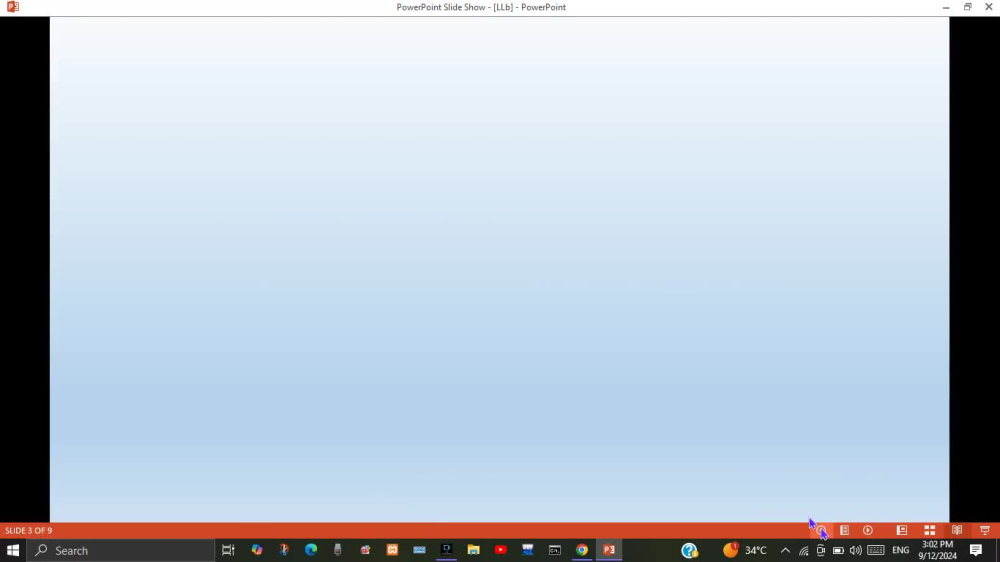Click the PowerPoint taskbar icon
Viewport: 1000px width, 562px height.
(x=609, y=550)
